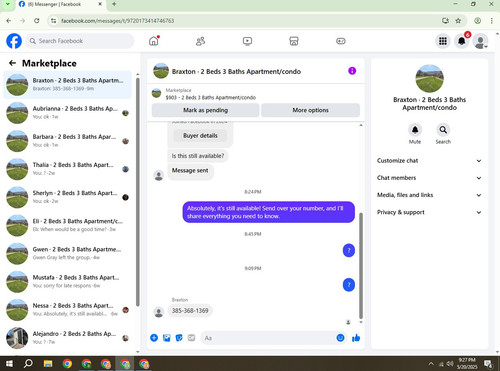Click the Search Facebook field
Image resolution: width=500 pixels, height=371 pixels.
(x=80, y=41)
